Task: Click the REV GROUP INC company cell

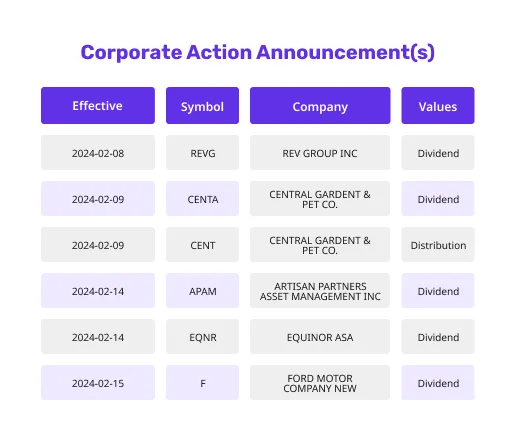Action: (x=320, y=153)
